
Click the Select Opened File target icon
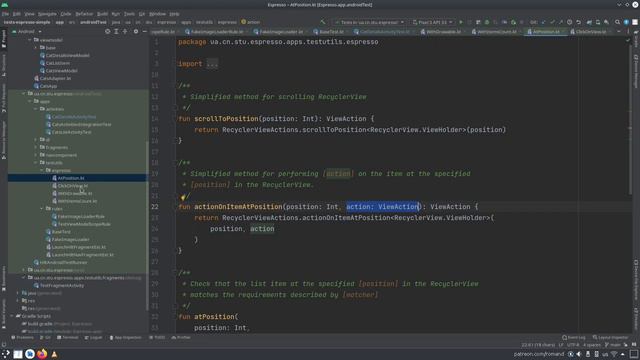point(107,31)
